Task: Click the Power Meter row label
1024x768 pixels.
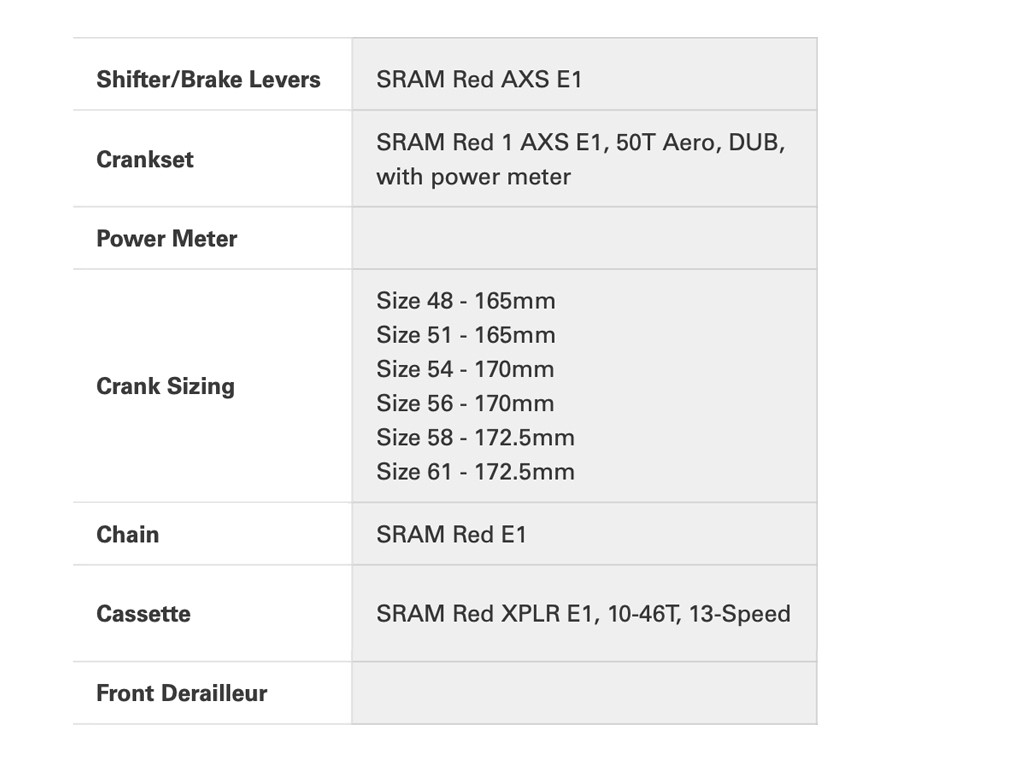Action: [x=166, y=239]
